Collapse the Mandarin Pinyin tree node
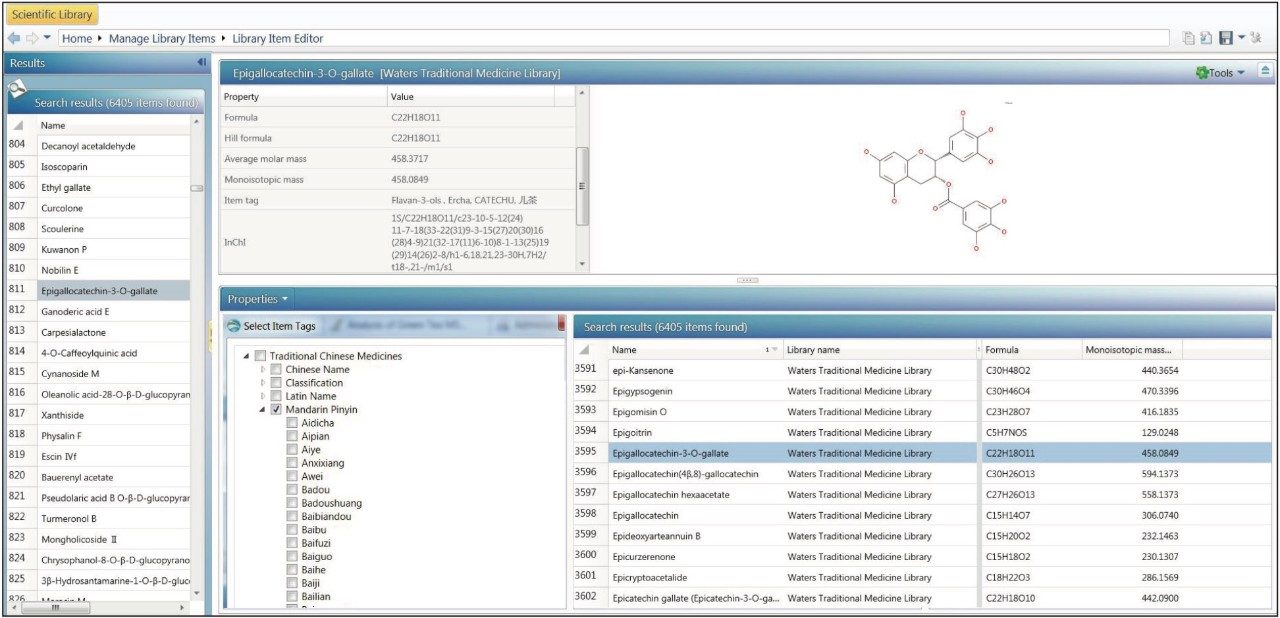1280x618 pixels. (263, 410)
